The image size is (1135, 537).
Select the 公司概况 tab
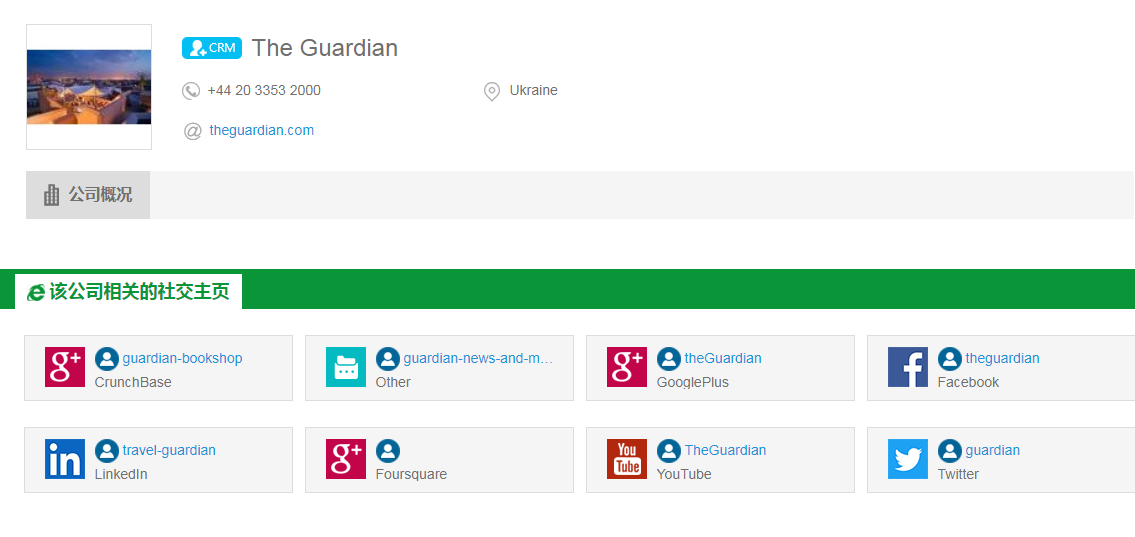(88, 195)
